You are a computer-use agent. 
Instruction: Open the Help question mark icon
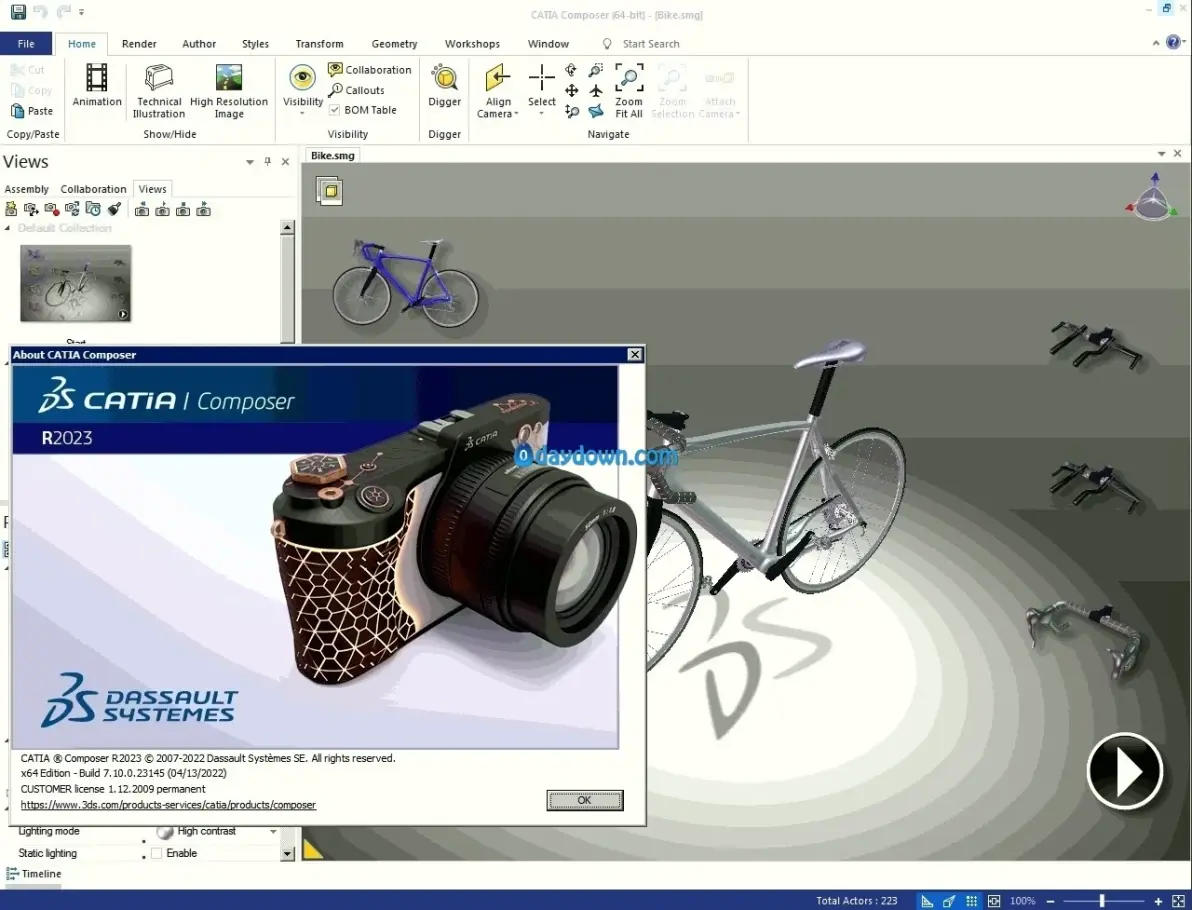click(1175, 43)
